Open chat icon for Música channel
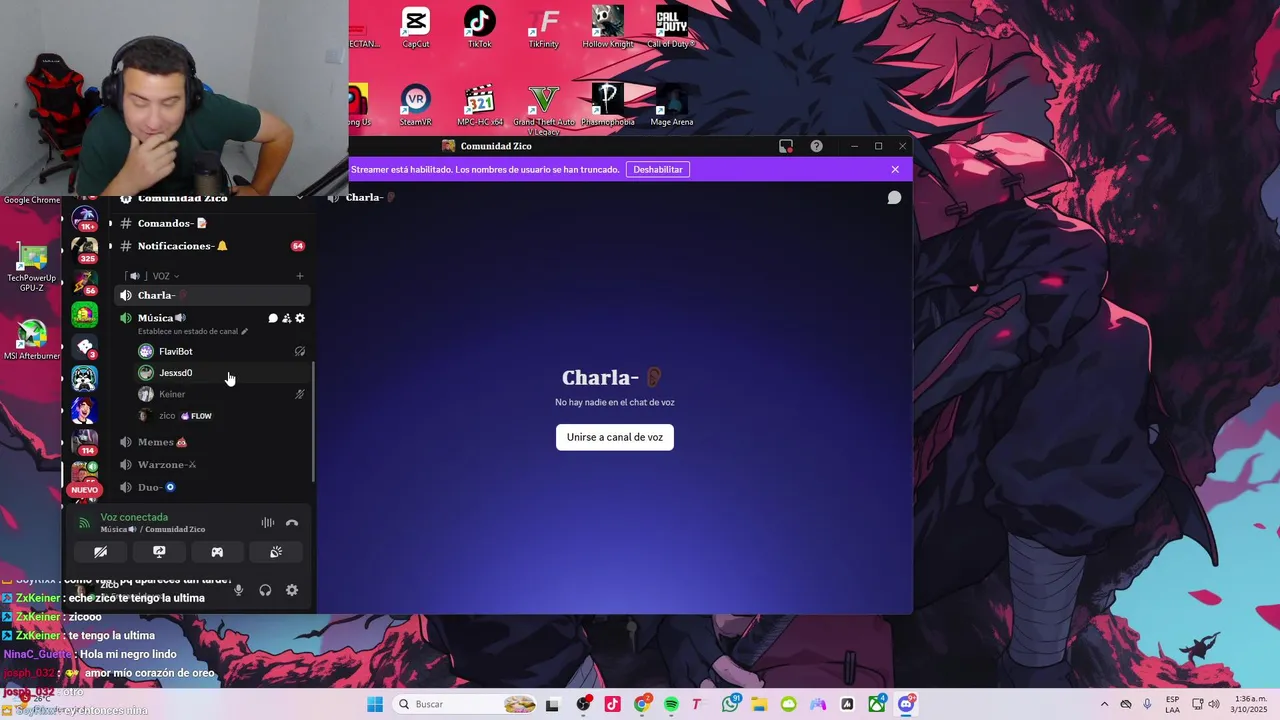Image resolution: width=1280 pixels, height=720 pixels. tap(273, 318)
